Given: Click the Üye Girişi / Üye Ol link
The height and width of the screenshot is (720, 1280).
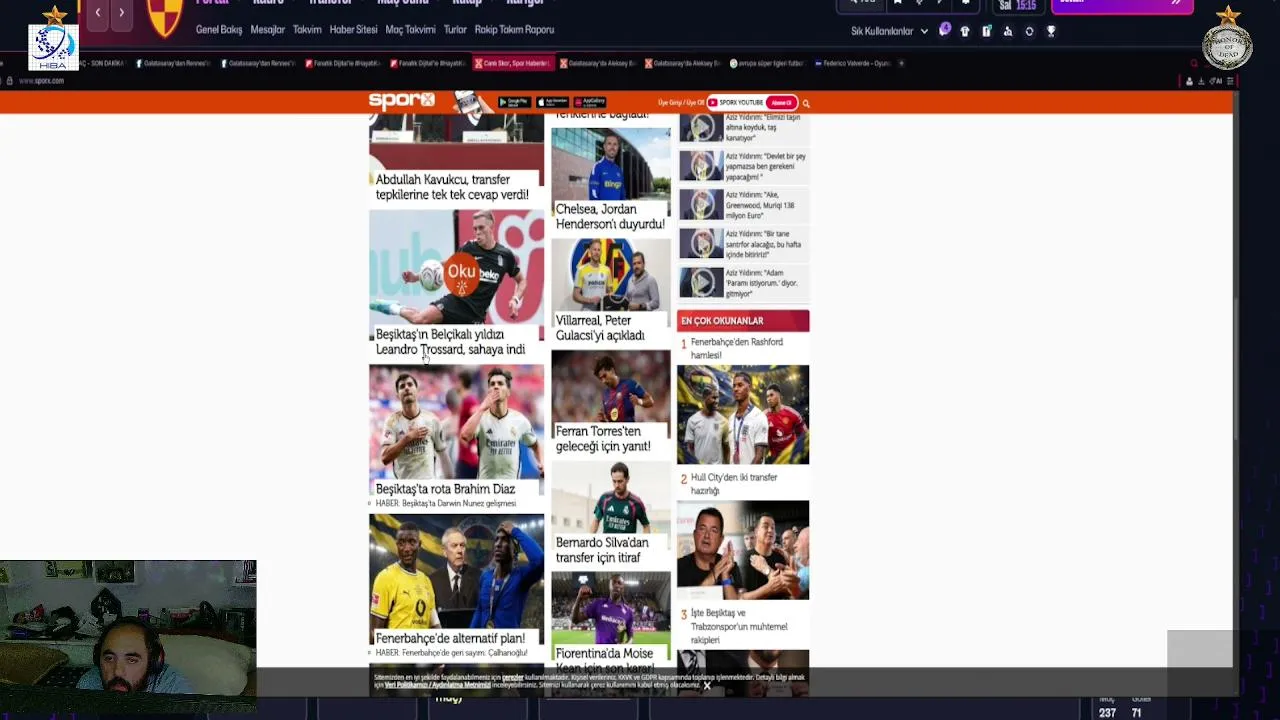Looking at the screenshot, I should (x=681, y=102).
